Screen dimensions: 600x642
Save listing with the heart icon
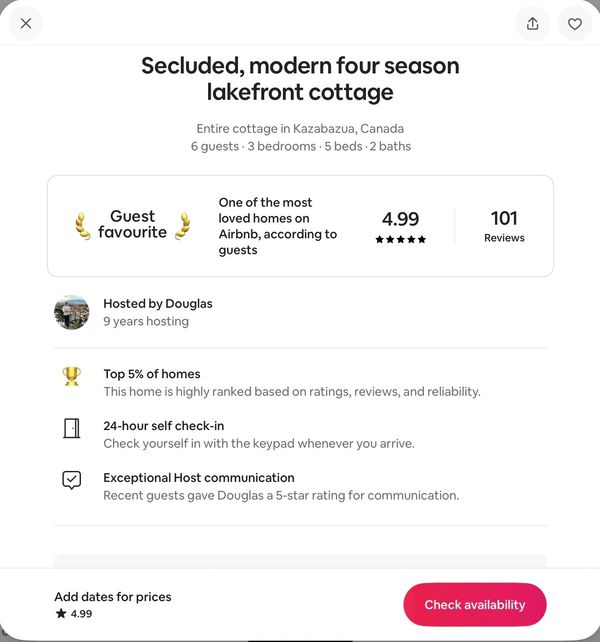click(575, 23)
